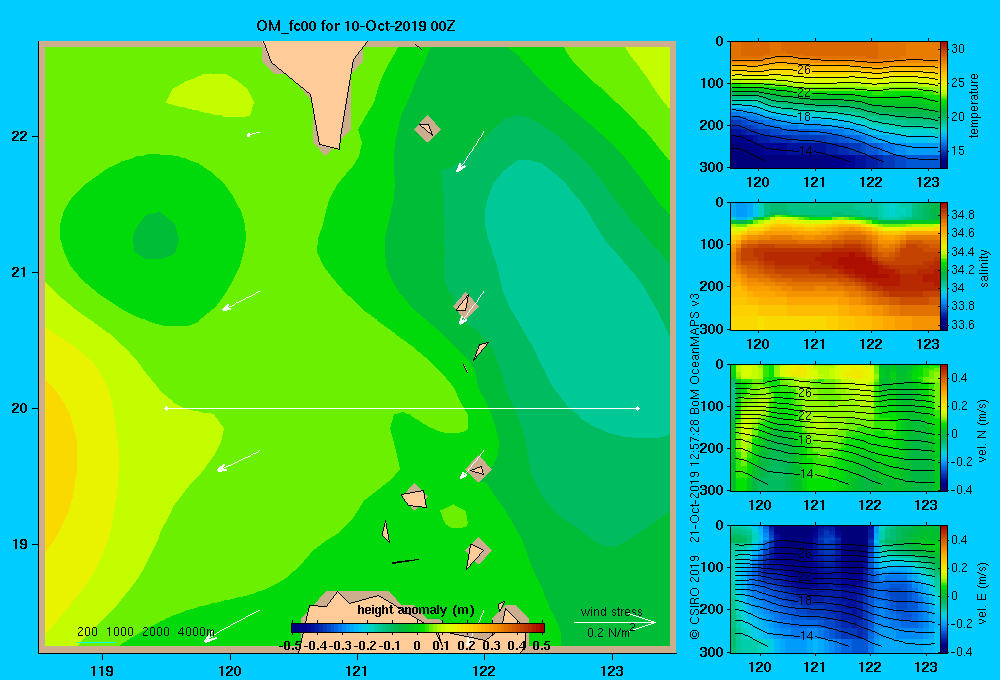Click the dark green eddy center near 21.2N 119.4E
This screenshot has height=680, width=1000.
click(156, 236)
